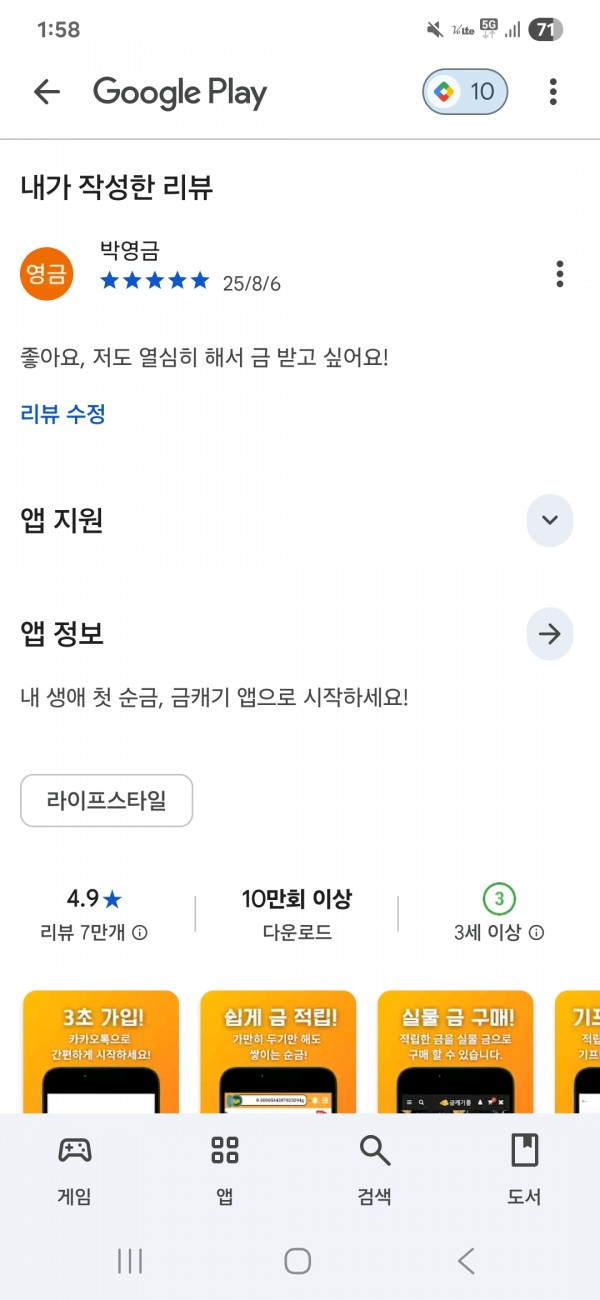Tap the info icon beside 리뷰 7만개
The width and height of the screenshot is (600, 1300).
point(140,933)
